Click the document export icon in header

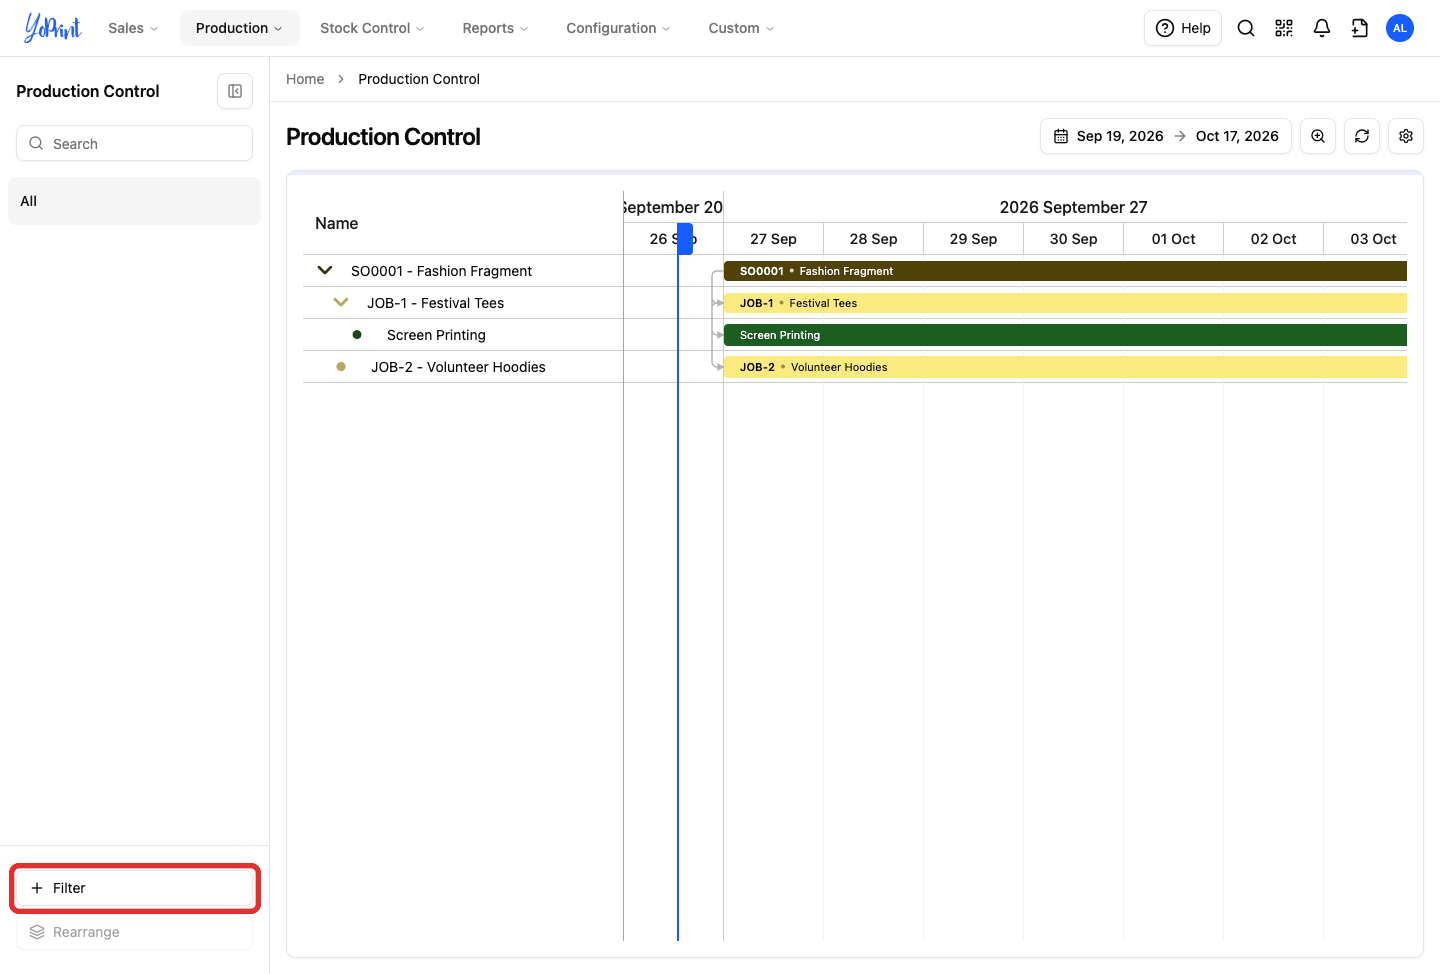tap(1360, 28)
